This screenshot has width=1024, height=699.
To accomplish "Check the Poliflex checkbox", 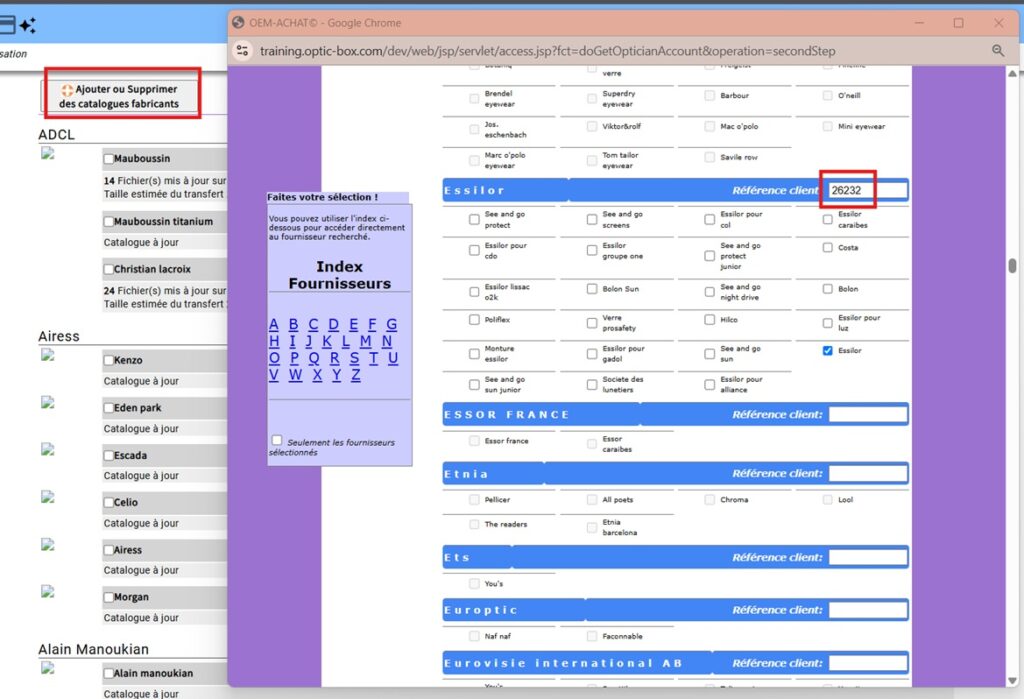I will click(x=474, y=319).
